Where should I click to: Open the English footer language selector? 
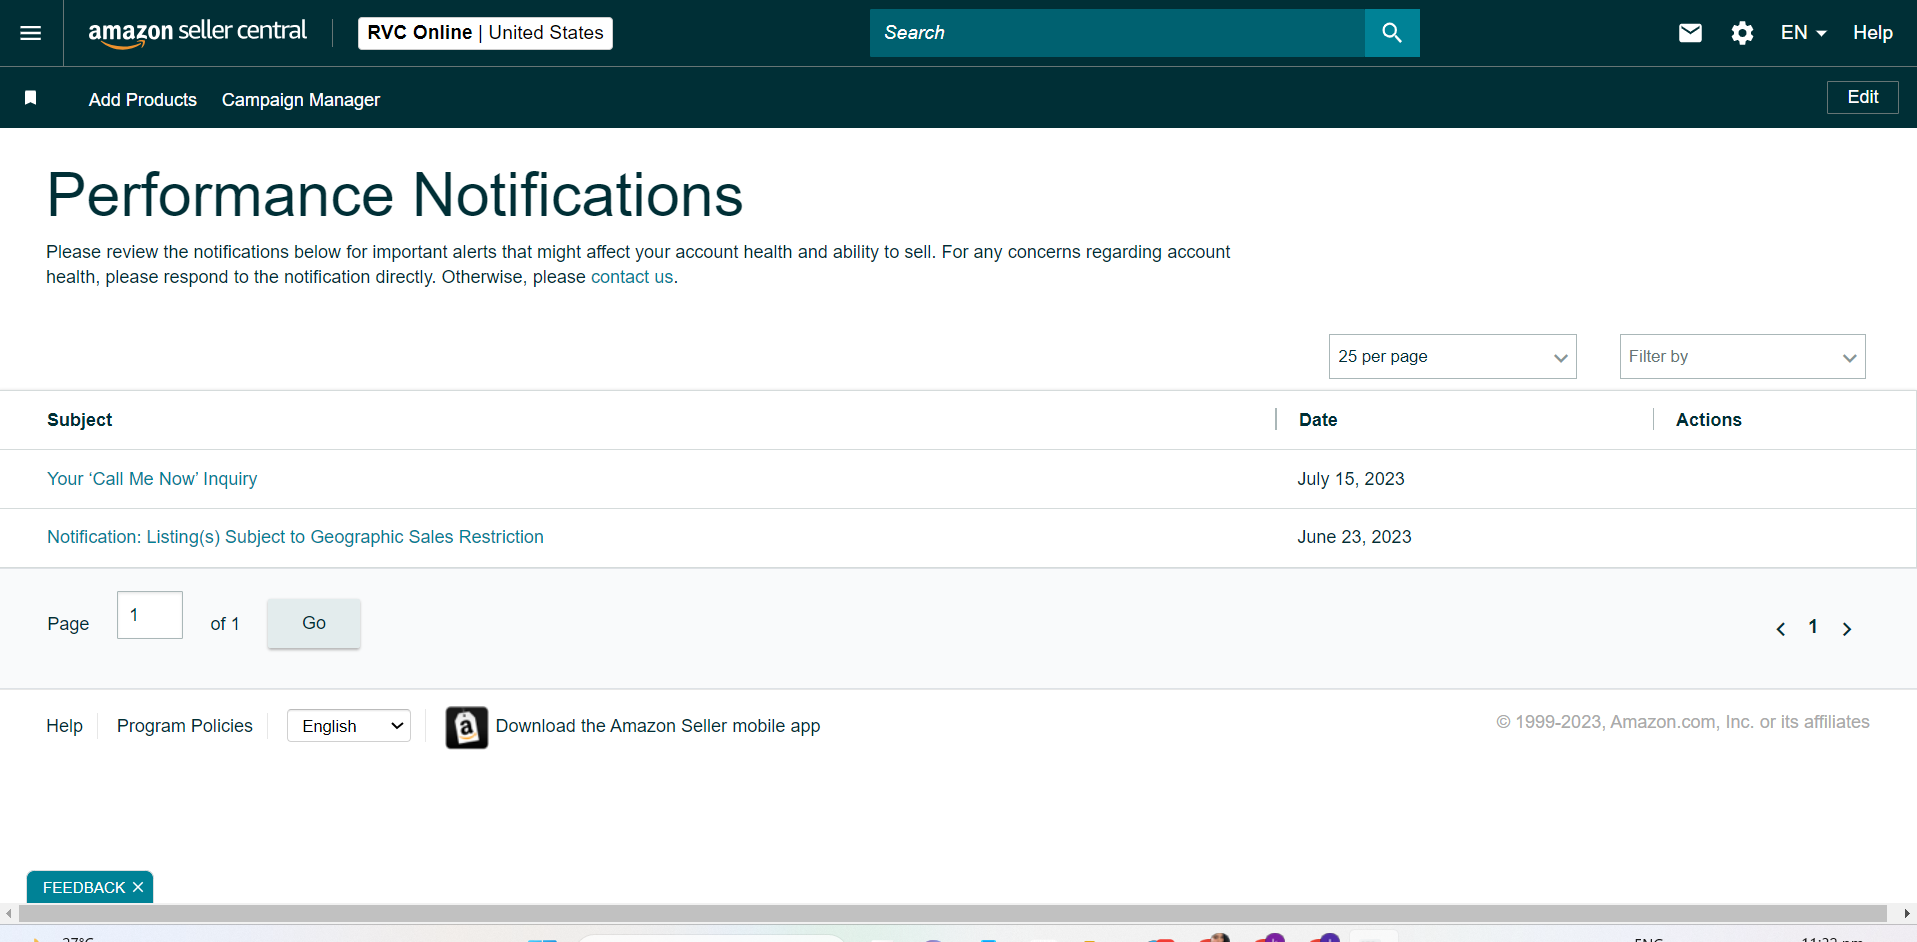pos(349,726)
